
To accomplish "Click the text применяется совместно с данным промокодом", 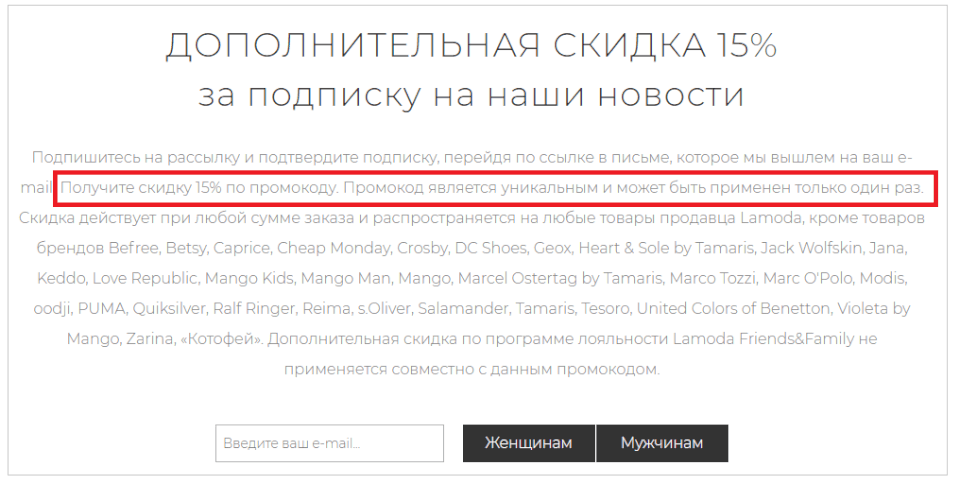I will 471,369.
